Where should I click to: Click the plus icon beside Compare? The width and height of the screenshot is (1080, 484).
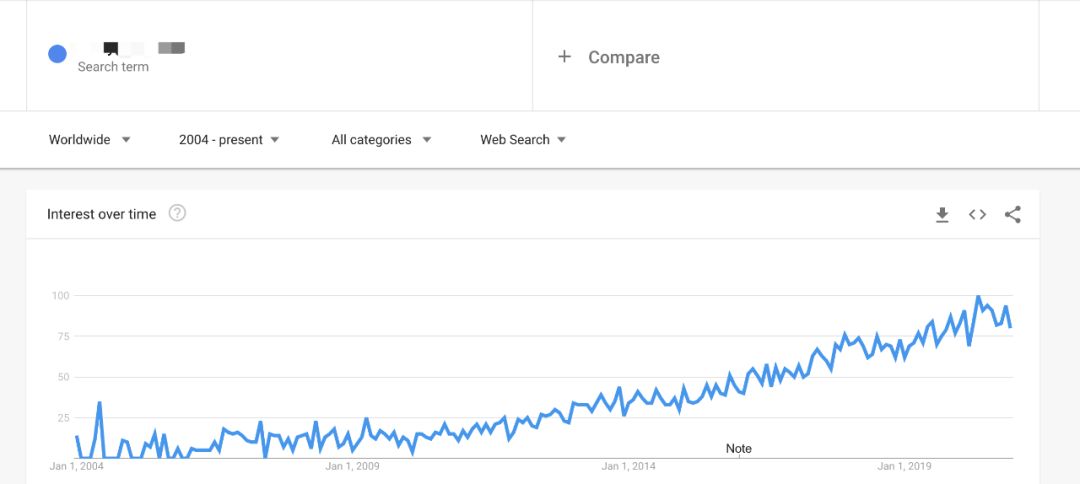564,57
